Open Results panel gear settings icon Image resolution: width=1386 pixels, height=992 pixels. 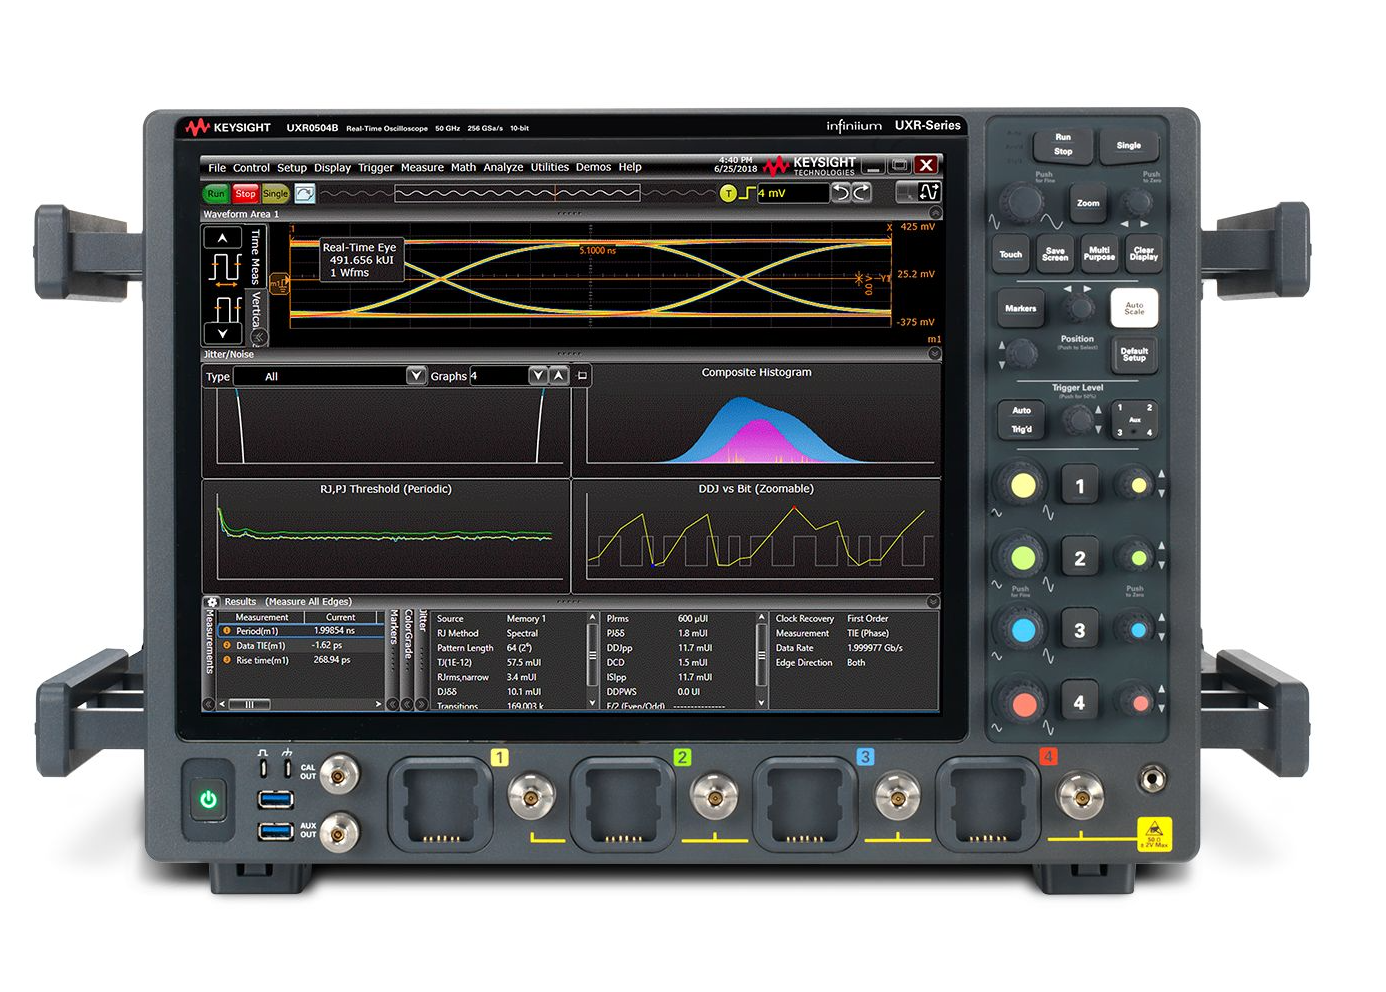click(x=212, y=602)
